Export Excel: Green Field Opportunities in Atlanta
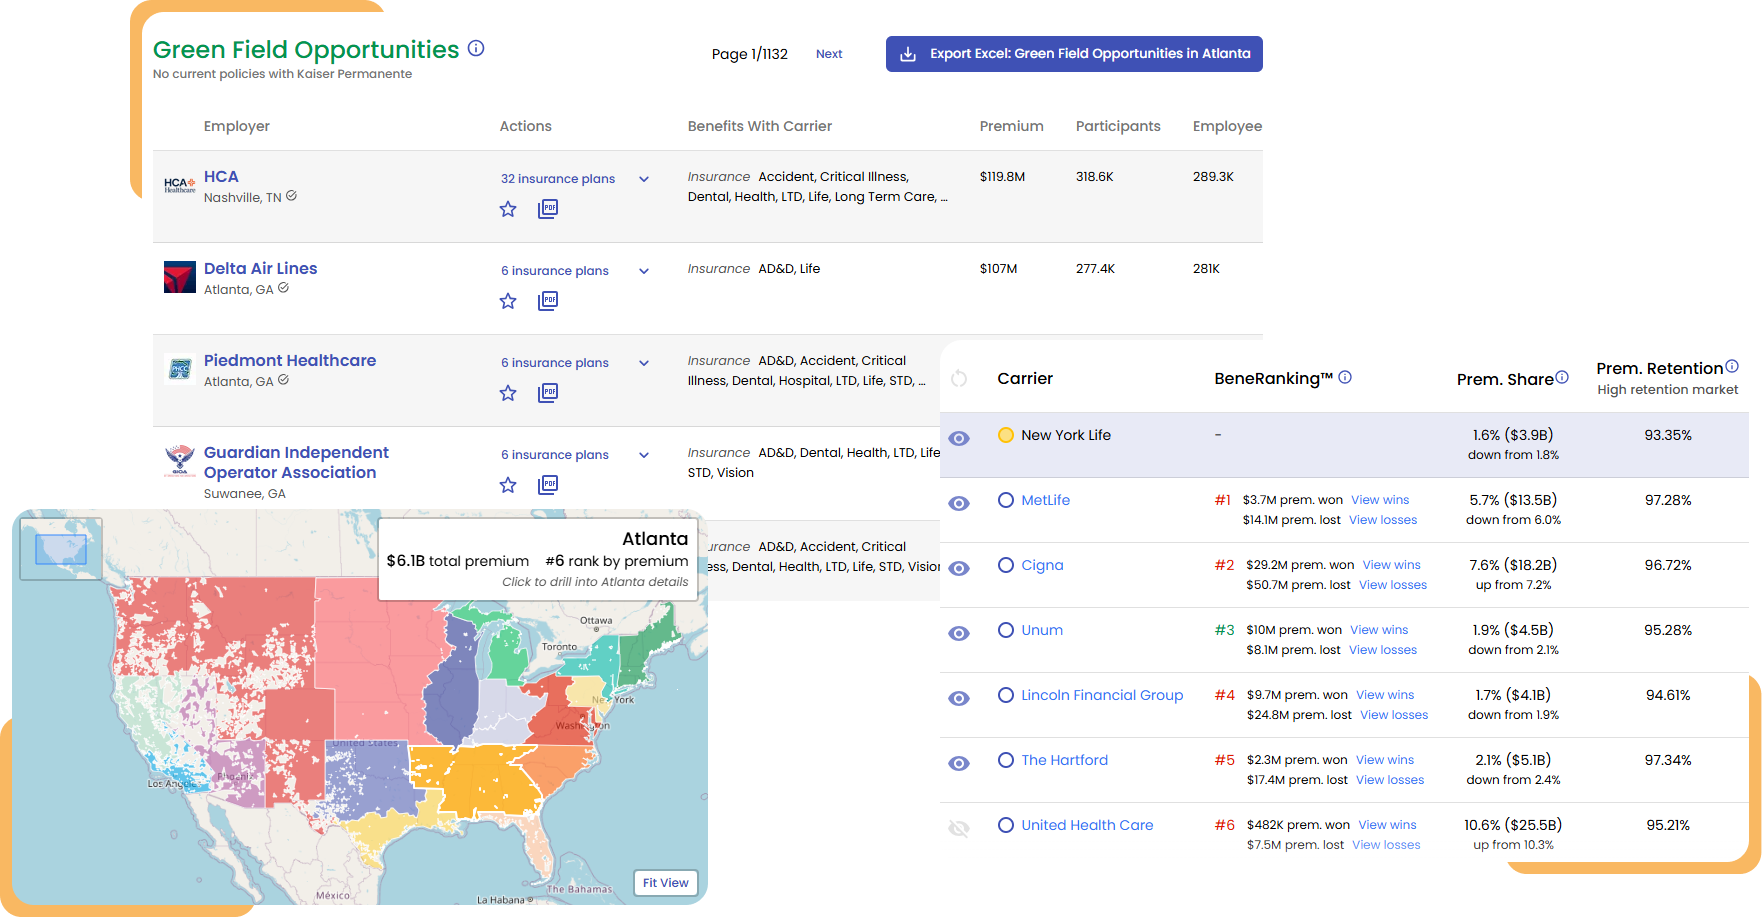The image size is (1762, 918). coord(1074,54)
